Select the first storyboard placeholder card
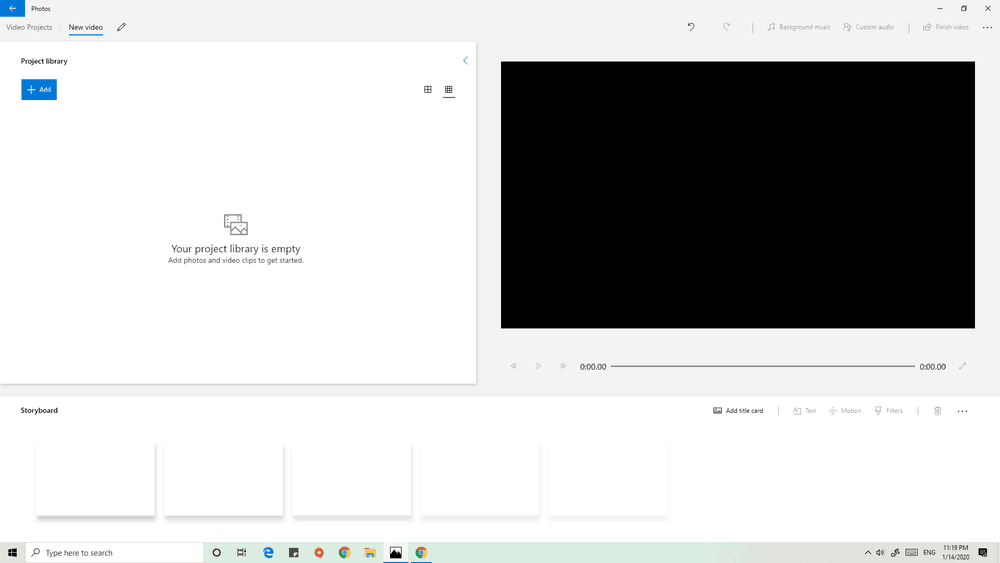The image size is (1000, 563). [95, 479]
